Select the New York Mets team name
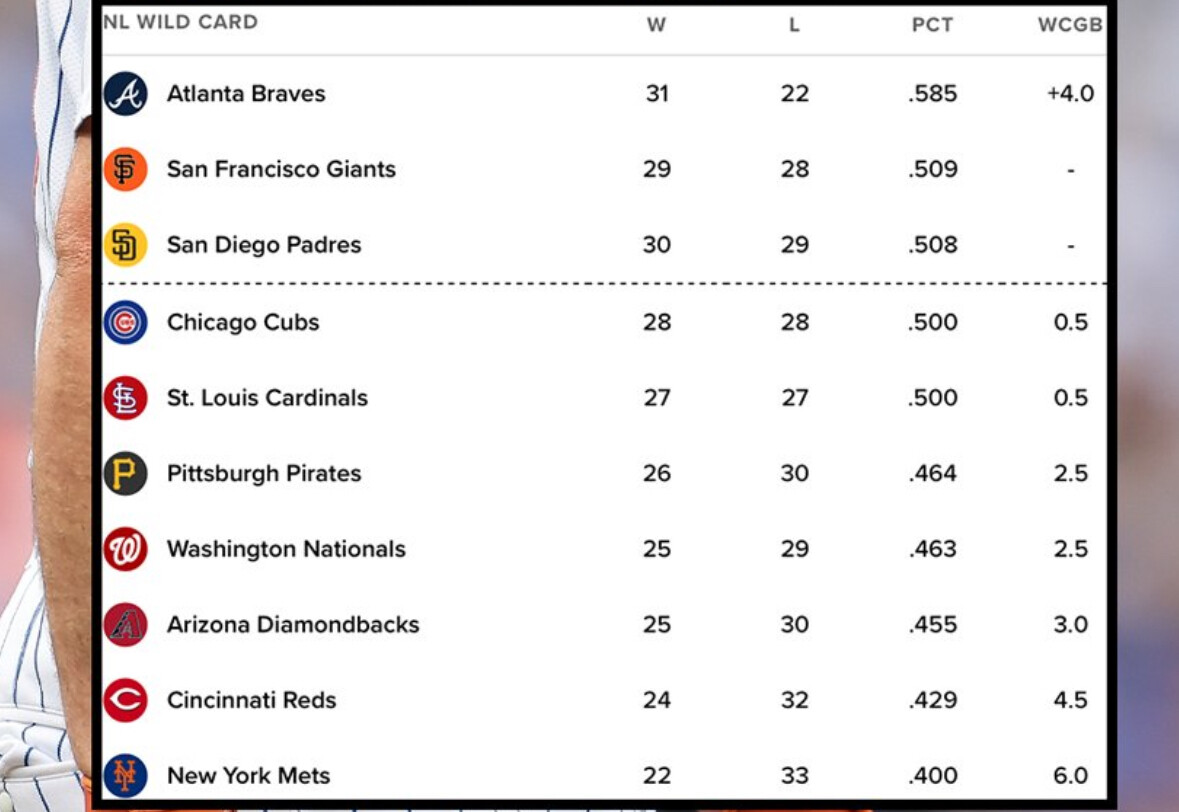This screenshot has height=812, width=1179. coord(249,776)
